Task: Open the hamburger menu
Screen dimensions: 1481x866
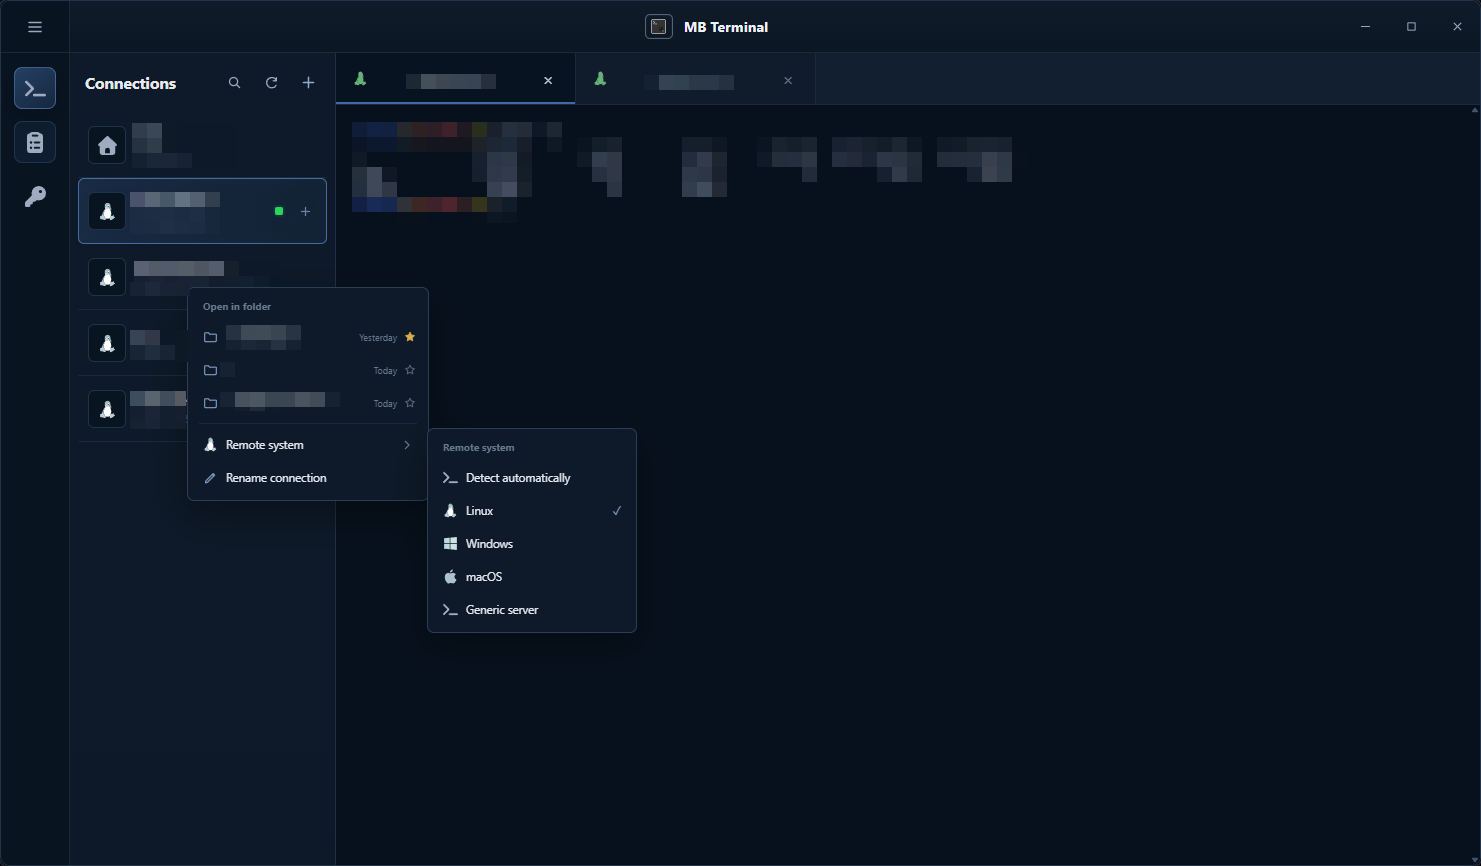Action: click(35, 27)
